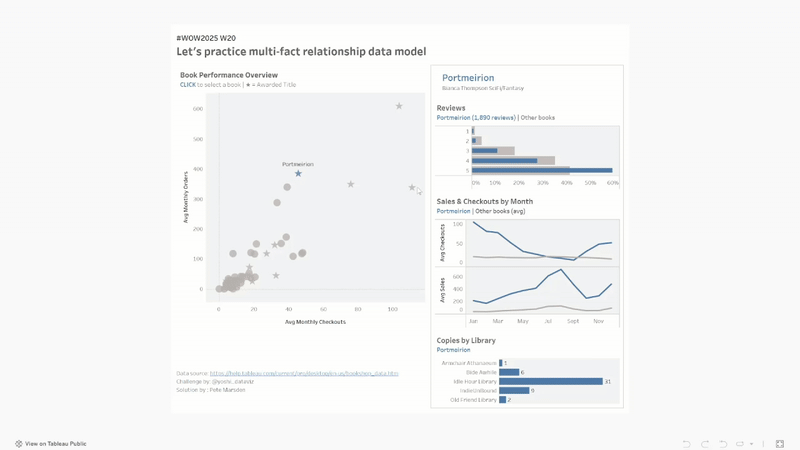800x450 pixels.
Task: Click the Copies by Library section heading
Action: 466,341
